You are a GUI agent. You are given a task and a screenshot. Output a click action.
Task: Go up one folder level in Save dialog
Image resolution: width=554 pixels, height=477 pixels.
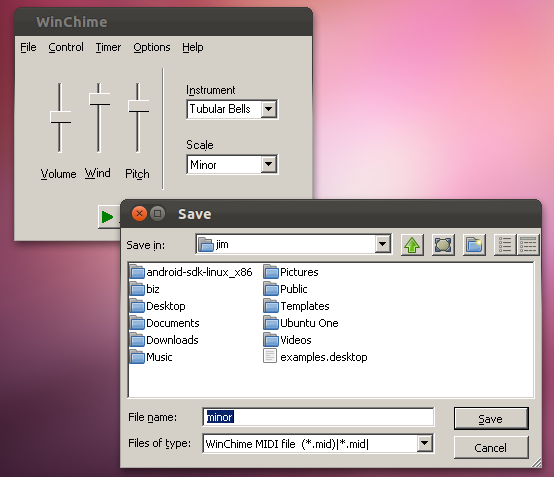coord(412,245)
